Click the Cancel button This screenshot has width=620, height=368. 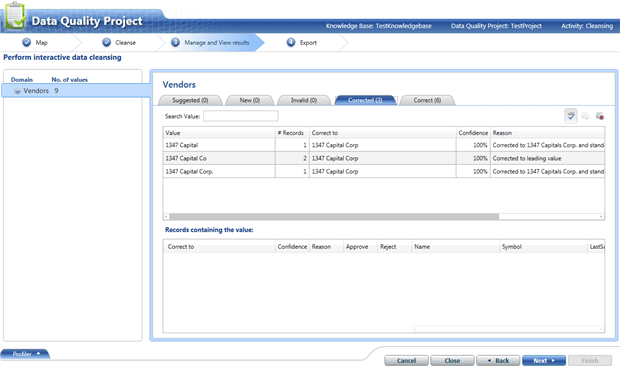point(406,360)
